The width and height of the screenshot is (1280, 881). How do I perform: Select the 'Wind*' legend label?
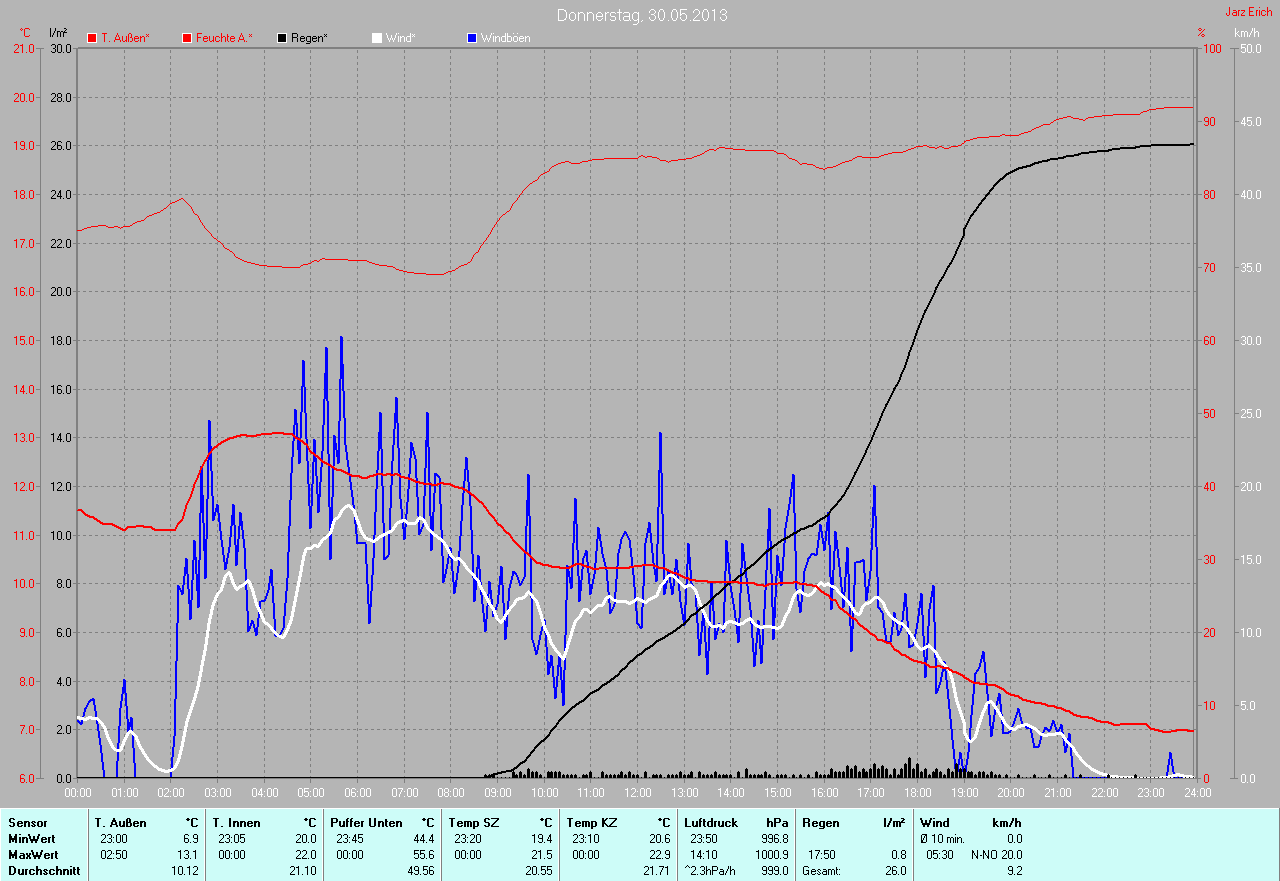[x=400, y=38]
